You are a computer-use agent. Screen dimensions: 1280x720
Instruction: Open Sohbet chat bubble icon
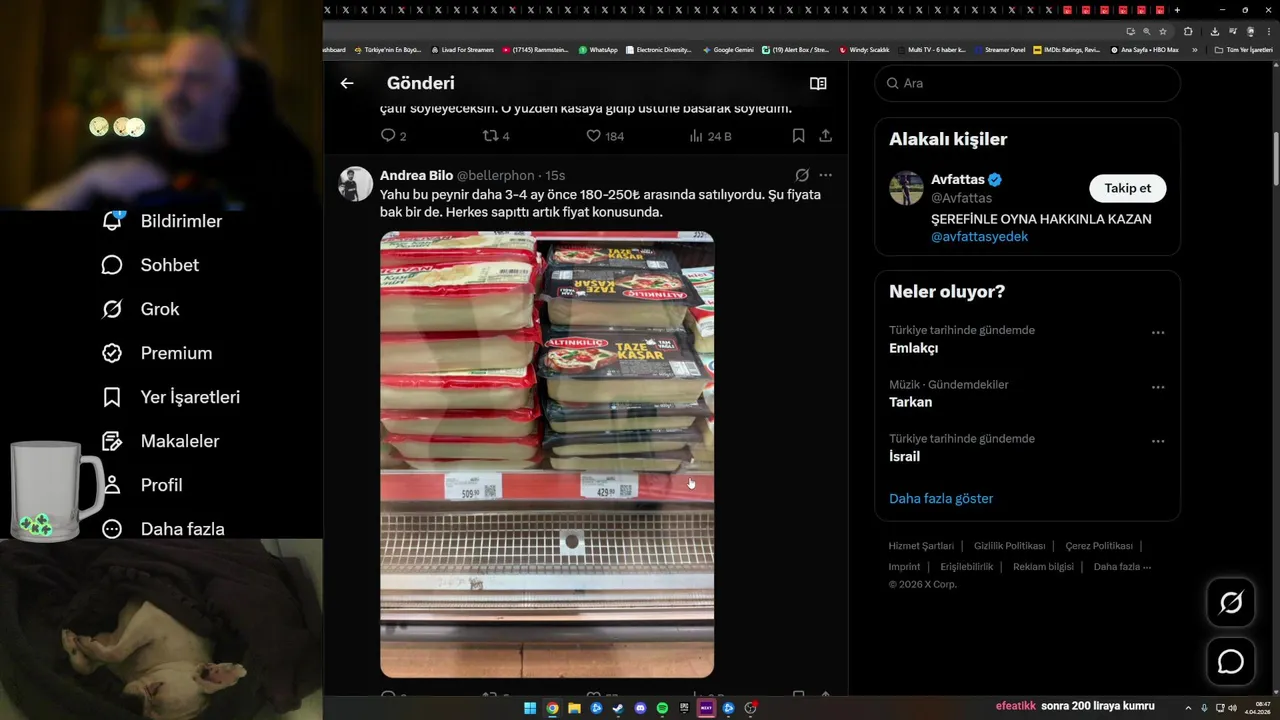tap(112, 265)
